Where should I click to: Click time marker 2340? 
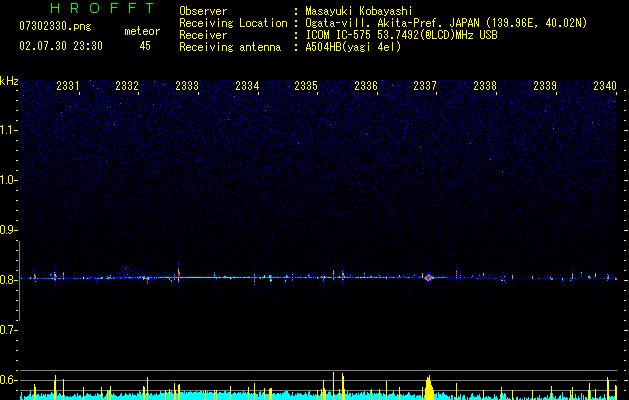tap(605, 85)
